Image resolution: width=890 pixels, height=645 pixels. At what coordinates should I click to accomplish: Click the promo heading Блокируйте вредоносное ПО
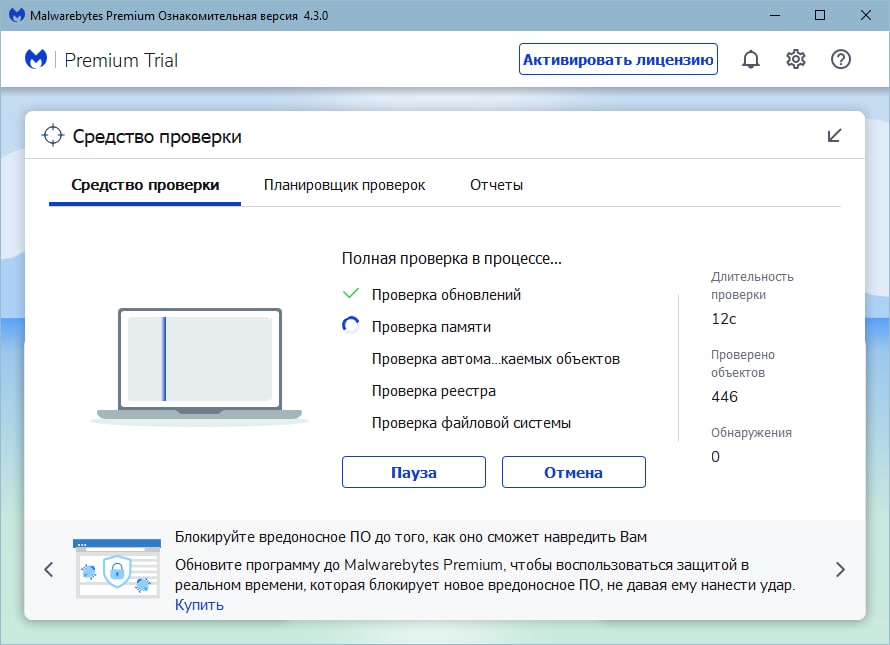click(411, 537)
